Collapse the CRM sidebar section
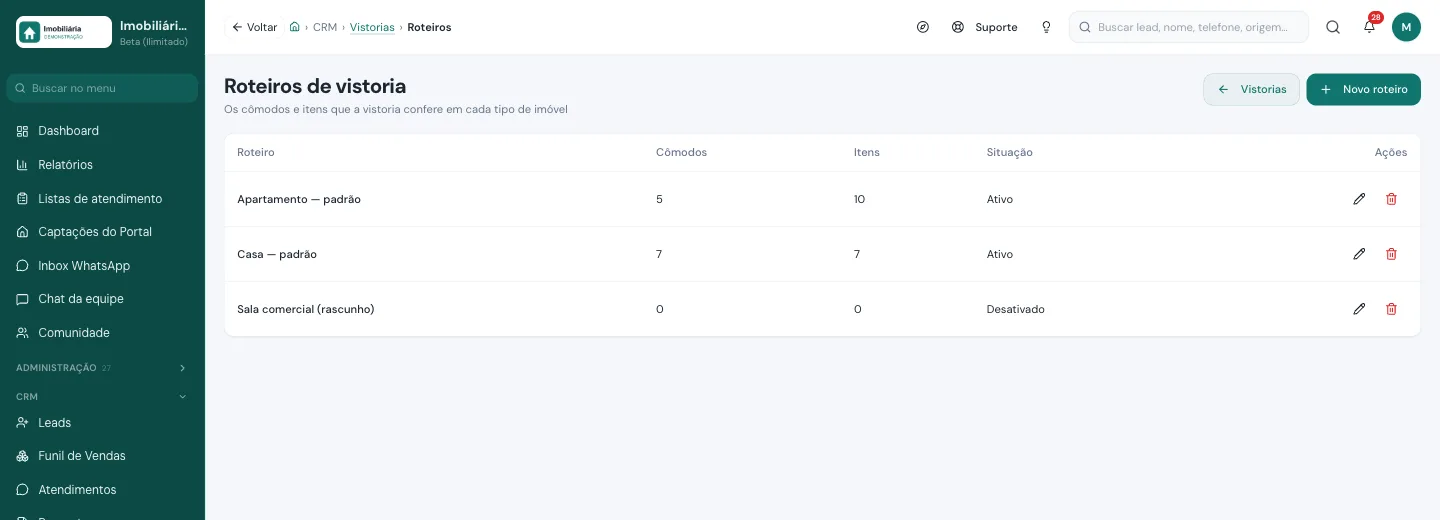The image size is (1440, 520). pos(102,397)
